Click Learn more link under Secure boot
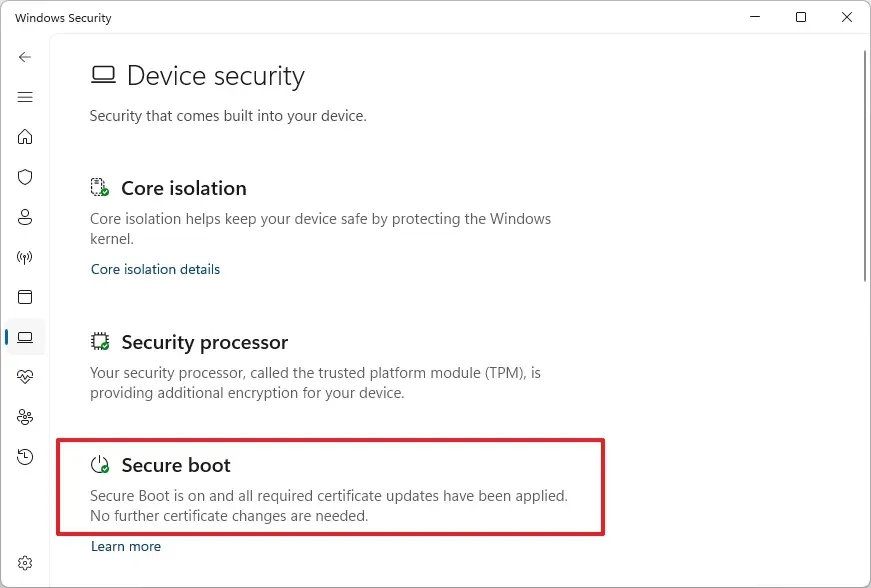The width and height of the screenshot is (871, 588). 126,546
